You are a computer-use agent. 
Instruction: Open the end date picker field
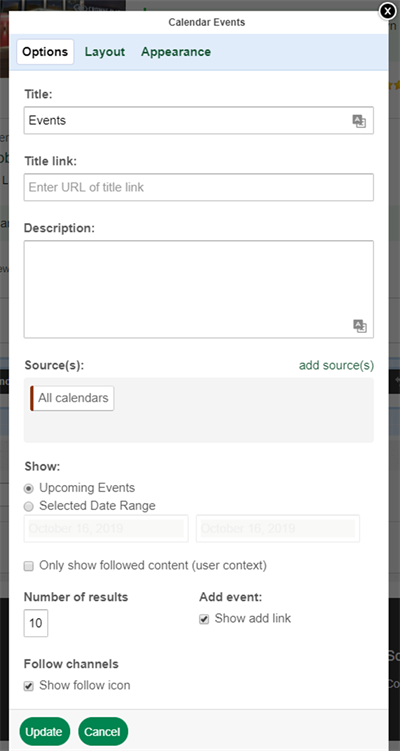[x=278, y=529]
